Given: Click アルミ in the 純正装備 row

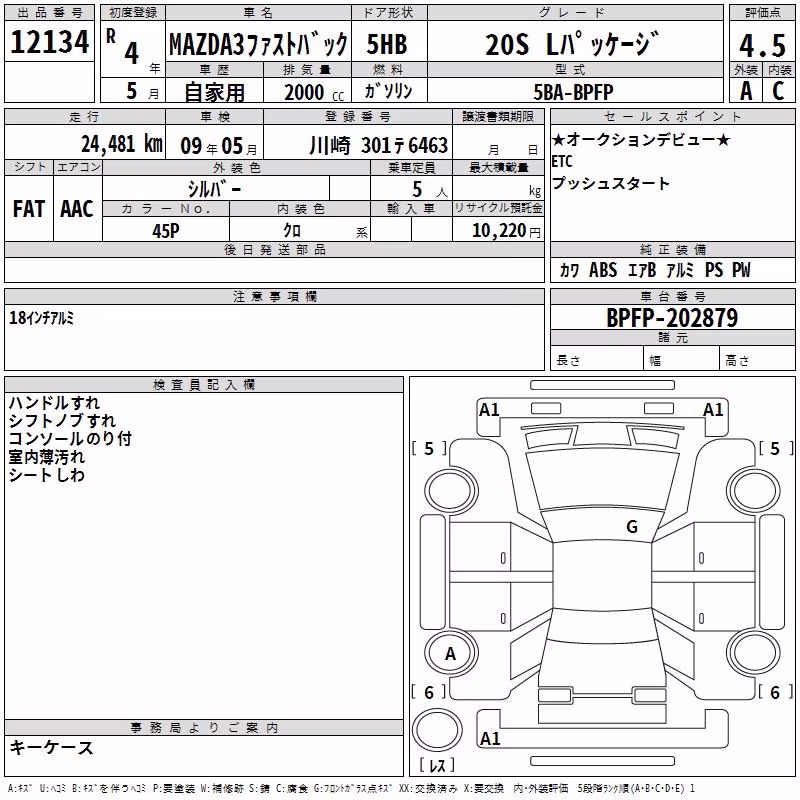Looking at the screenshot, I should 680,270.
